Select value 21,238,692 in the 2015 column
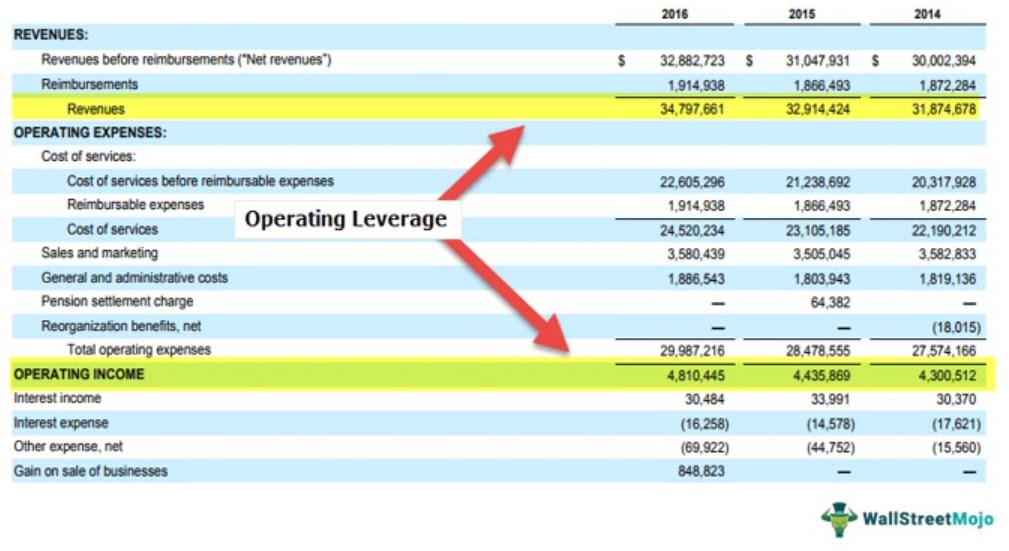Screen dimensions: 1009x551 click(x=817, y=182)
